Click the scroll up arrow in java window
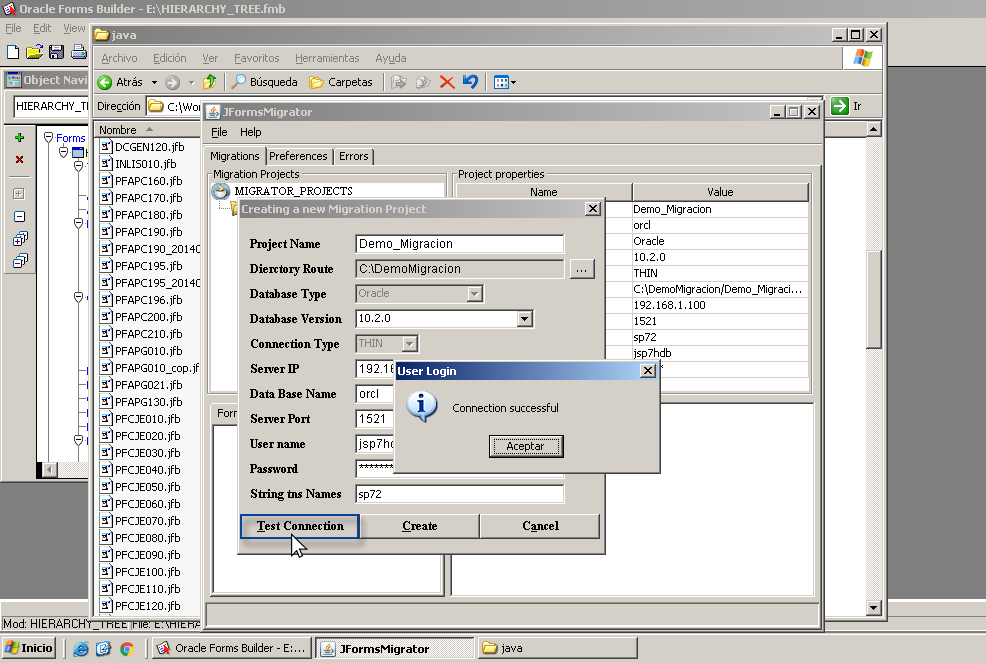This screenshot has width=986, height=663. point(873,129)
